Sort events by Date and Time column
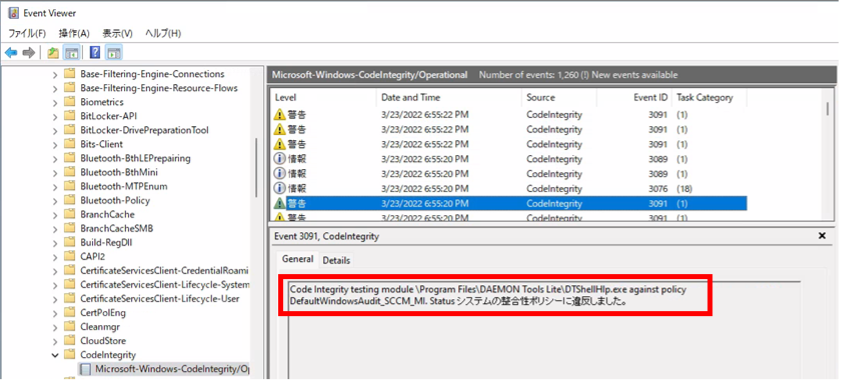841x381 pixels. pos(448,98)
